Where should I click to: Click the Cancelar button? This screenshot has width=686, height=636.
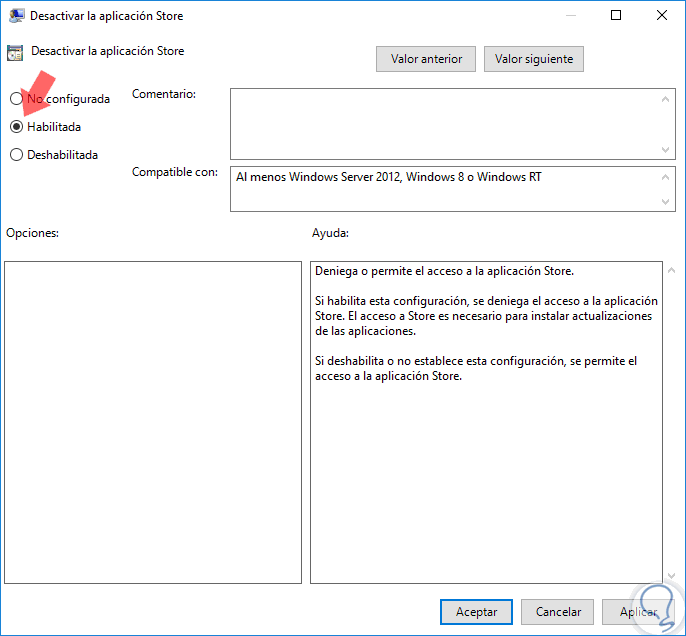[557, 612]
